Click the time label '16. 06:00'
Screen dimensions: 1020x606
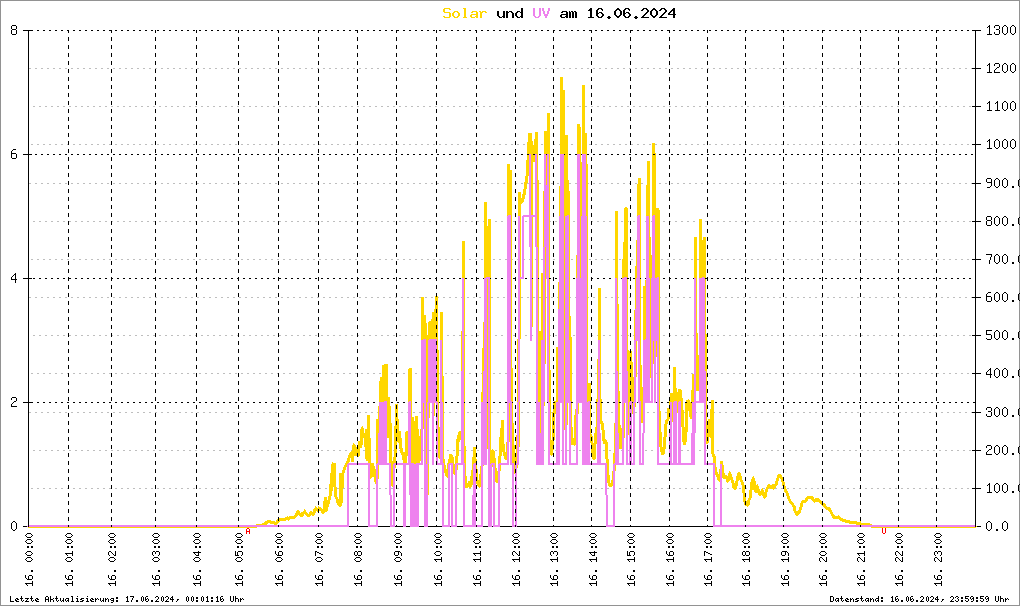(x=279, y=559)
